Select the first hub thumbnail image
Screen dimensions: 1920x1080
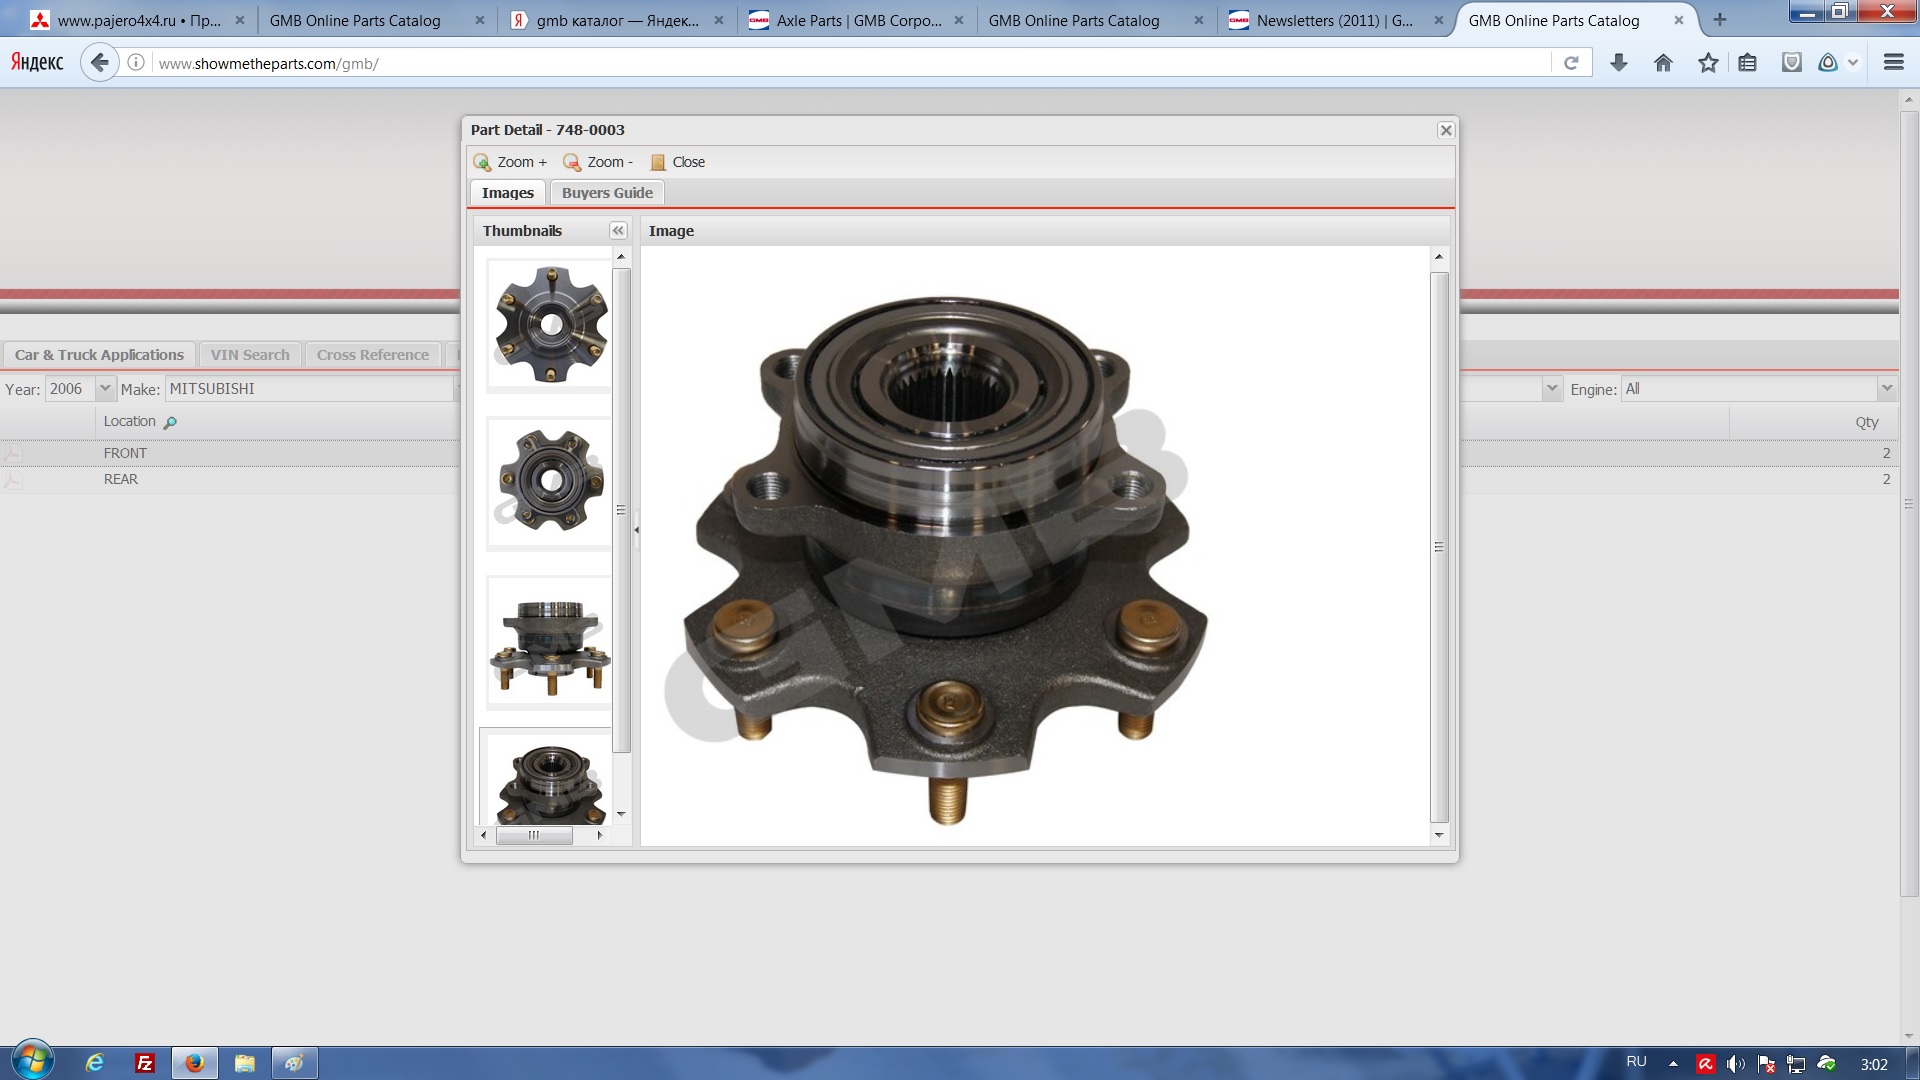coord(549,325)
